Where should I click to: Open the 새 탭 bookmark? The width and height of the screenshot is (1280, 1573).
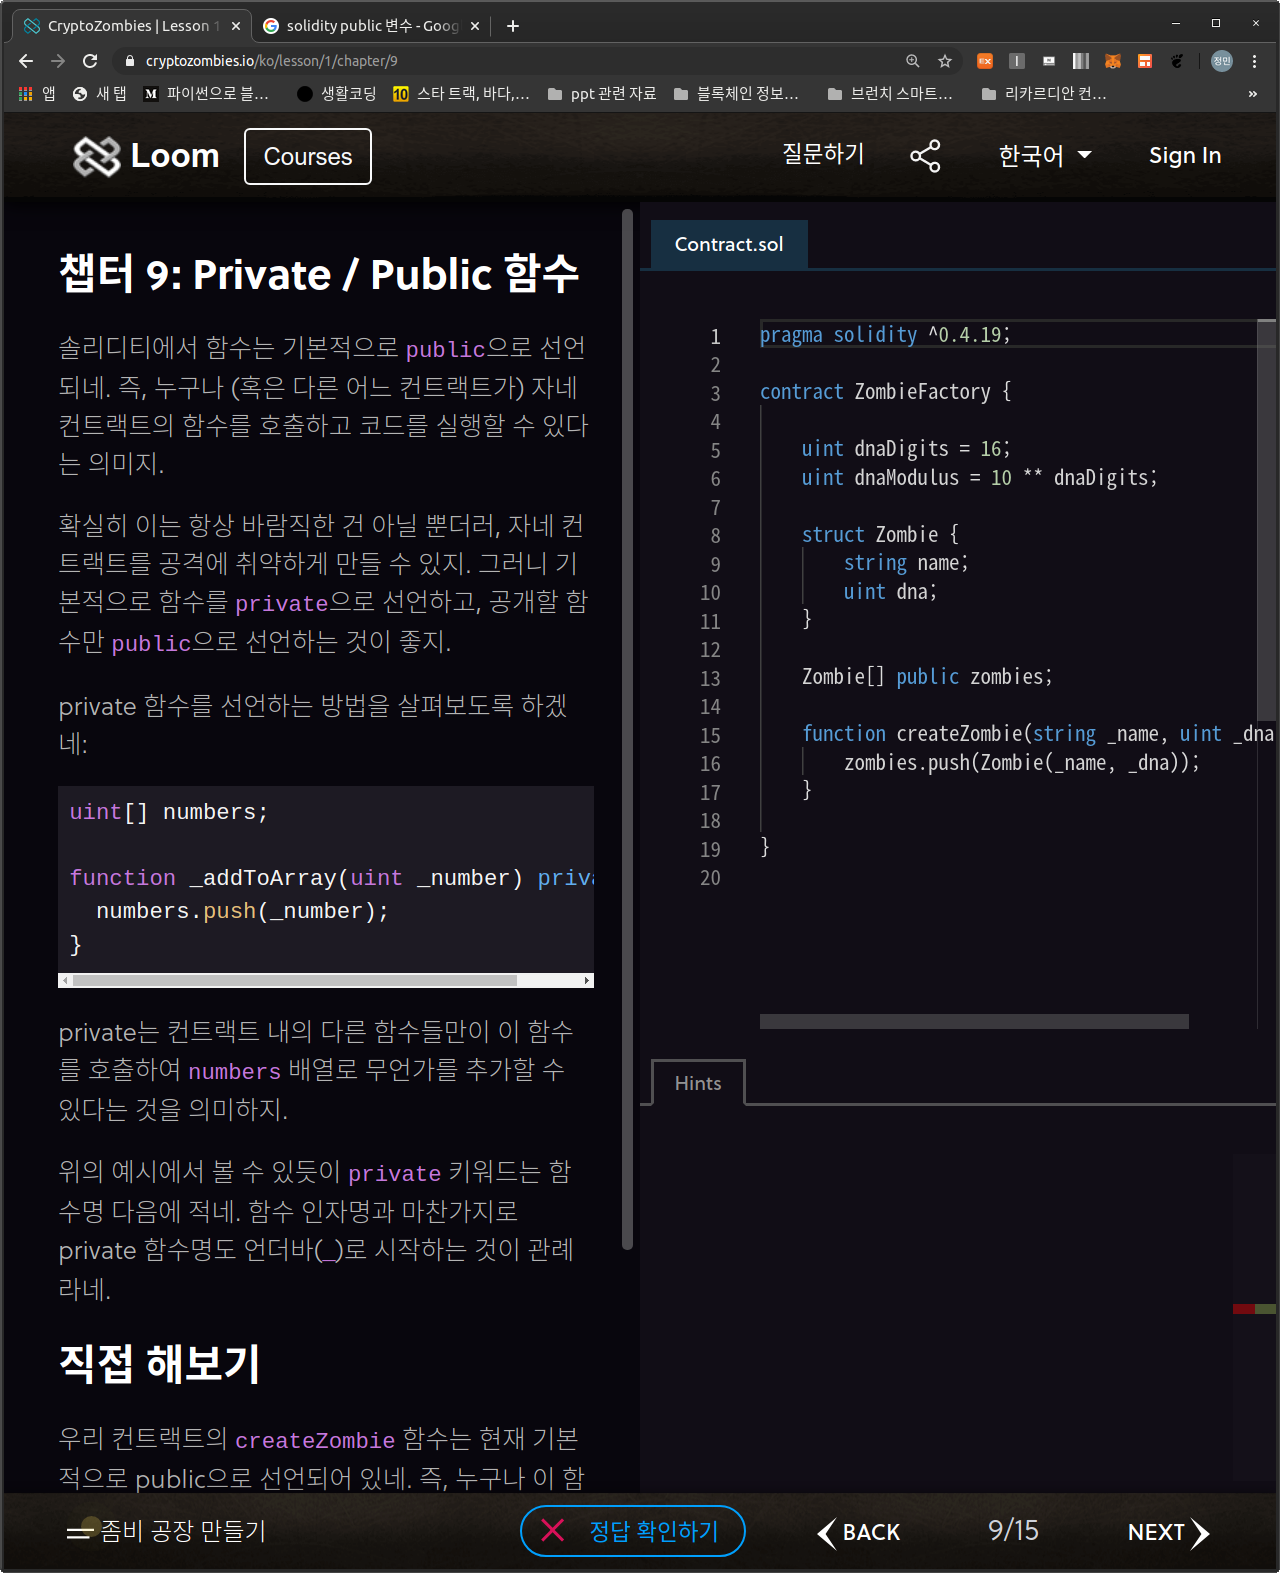tap(100, 94)
